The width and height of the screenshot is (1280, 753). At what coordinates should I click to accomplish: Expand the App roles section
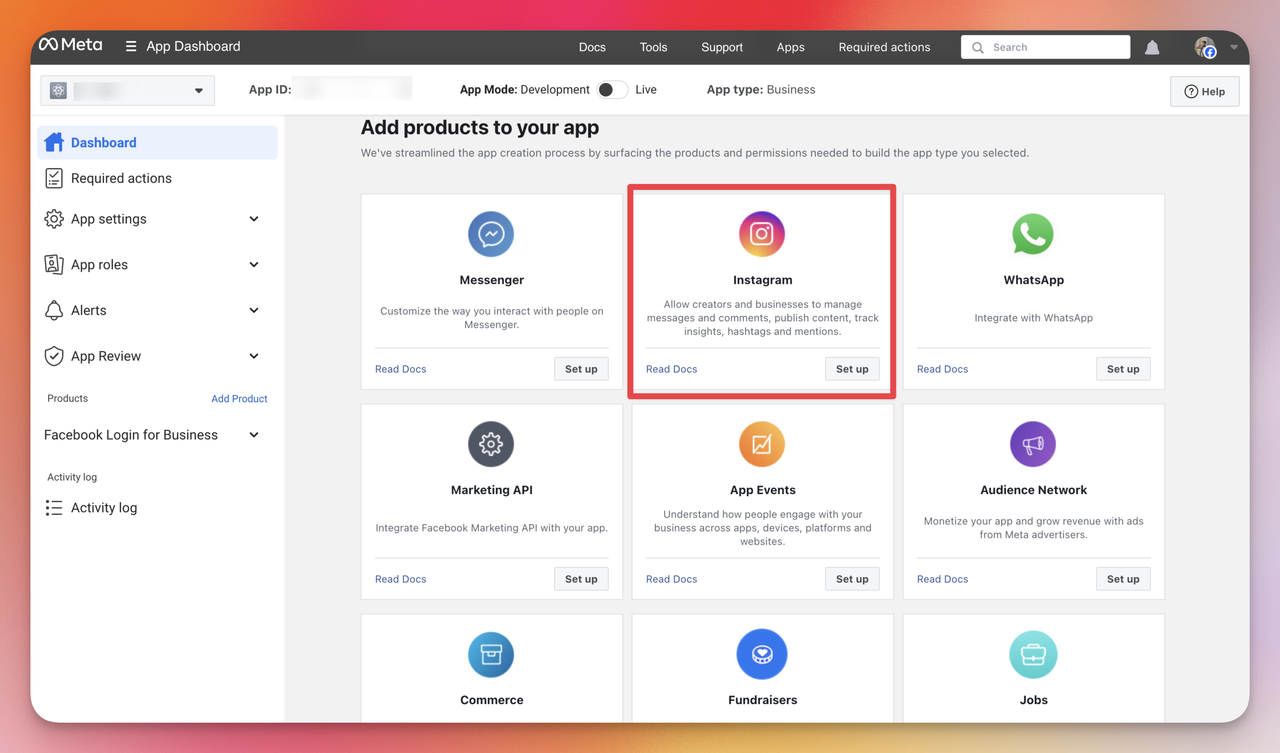pos(254,265)
